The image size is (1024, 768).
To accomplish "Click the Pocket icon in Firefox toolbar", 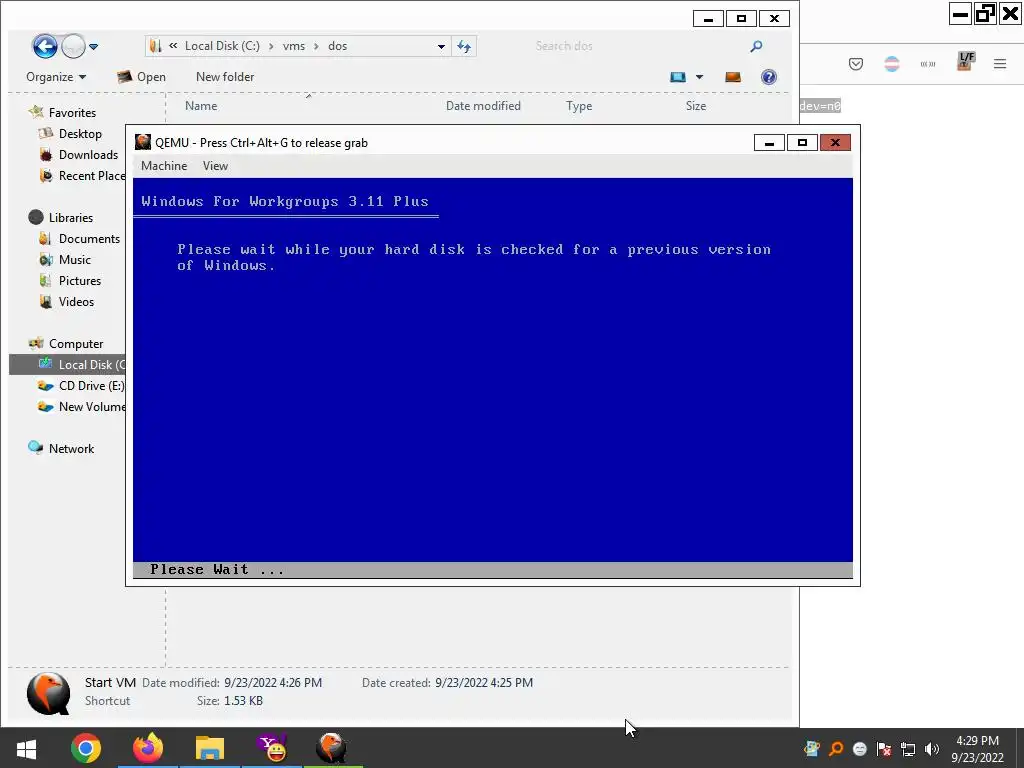I will [856, 64].
